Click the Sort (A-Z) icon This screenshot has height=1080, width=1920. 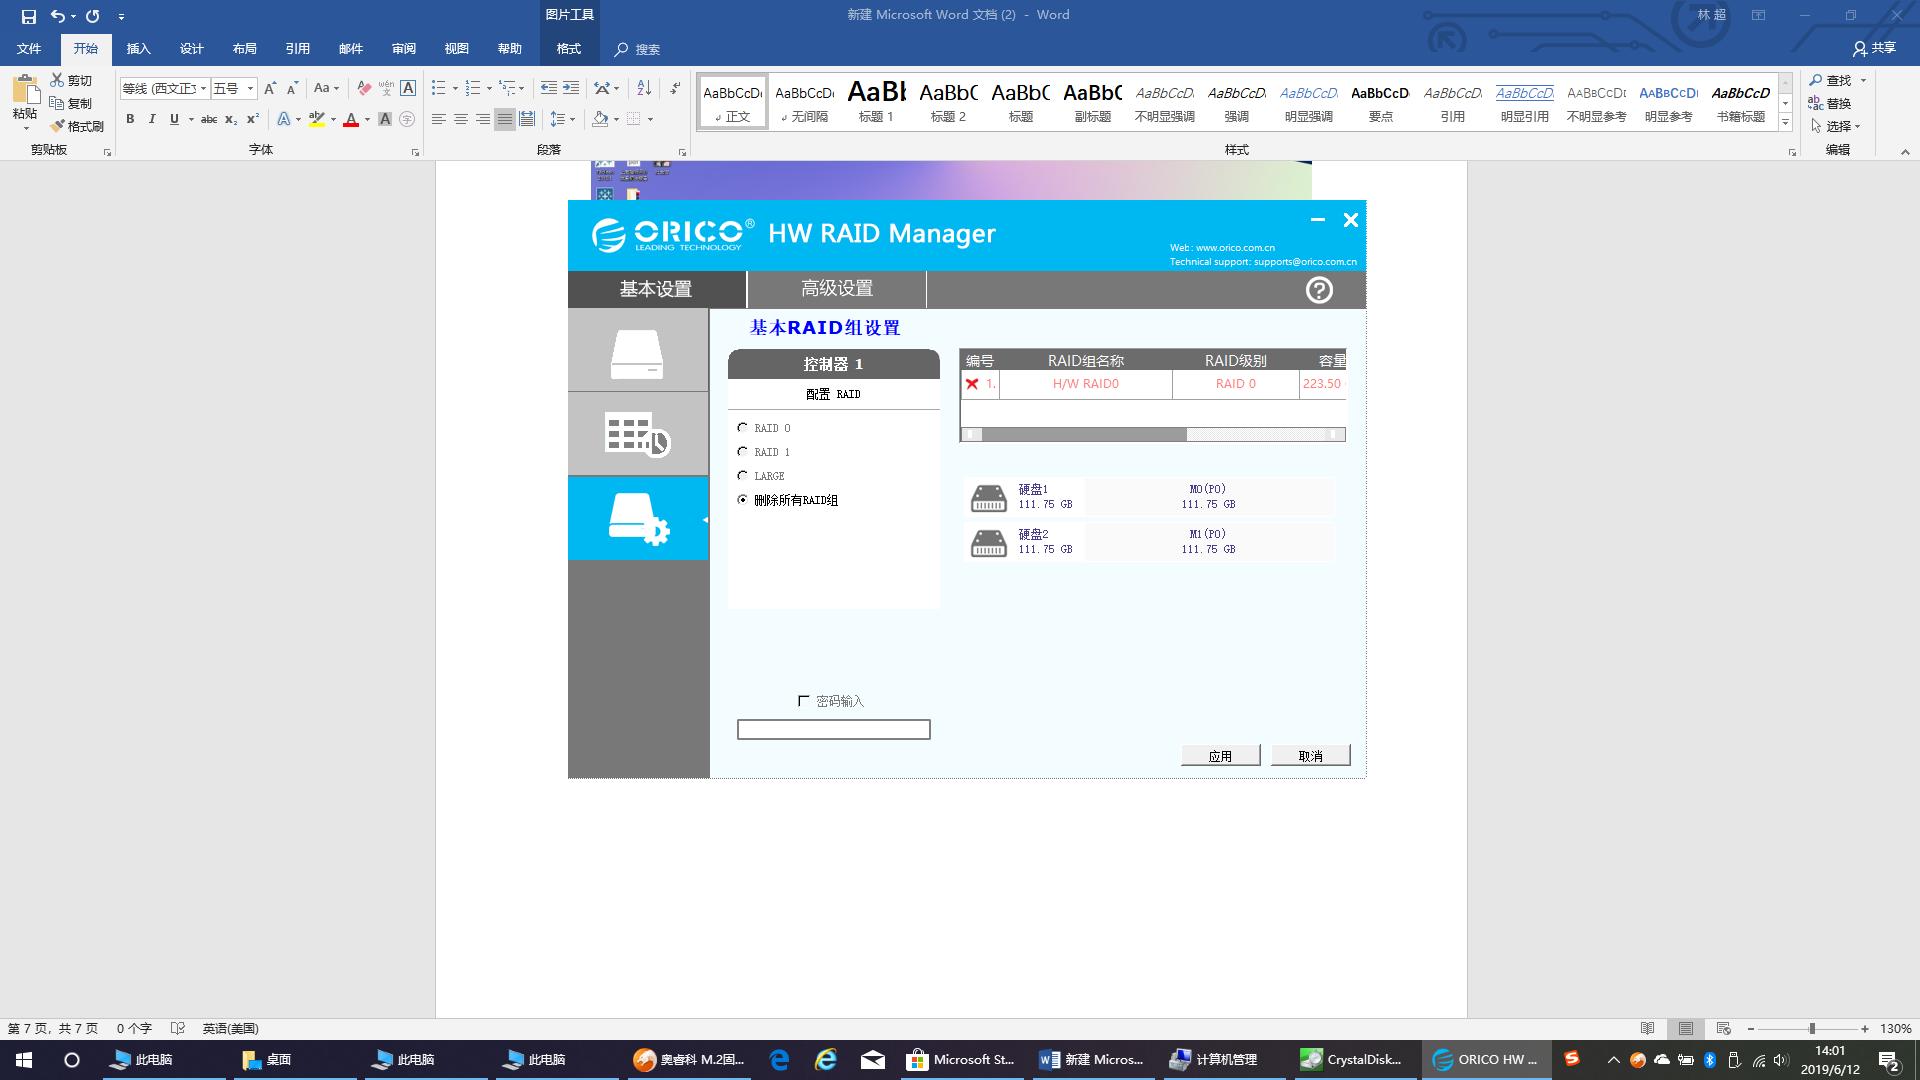644,88
